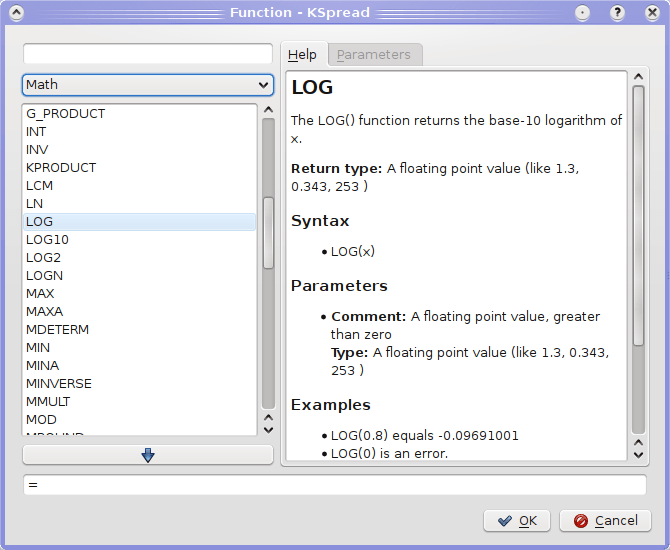
Task: Select LCM in the function list
Action: point(139,185)
